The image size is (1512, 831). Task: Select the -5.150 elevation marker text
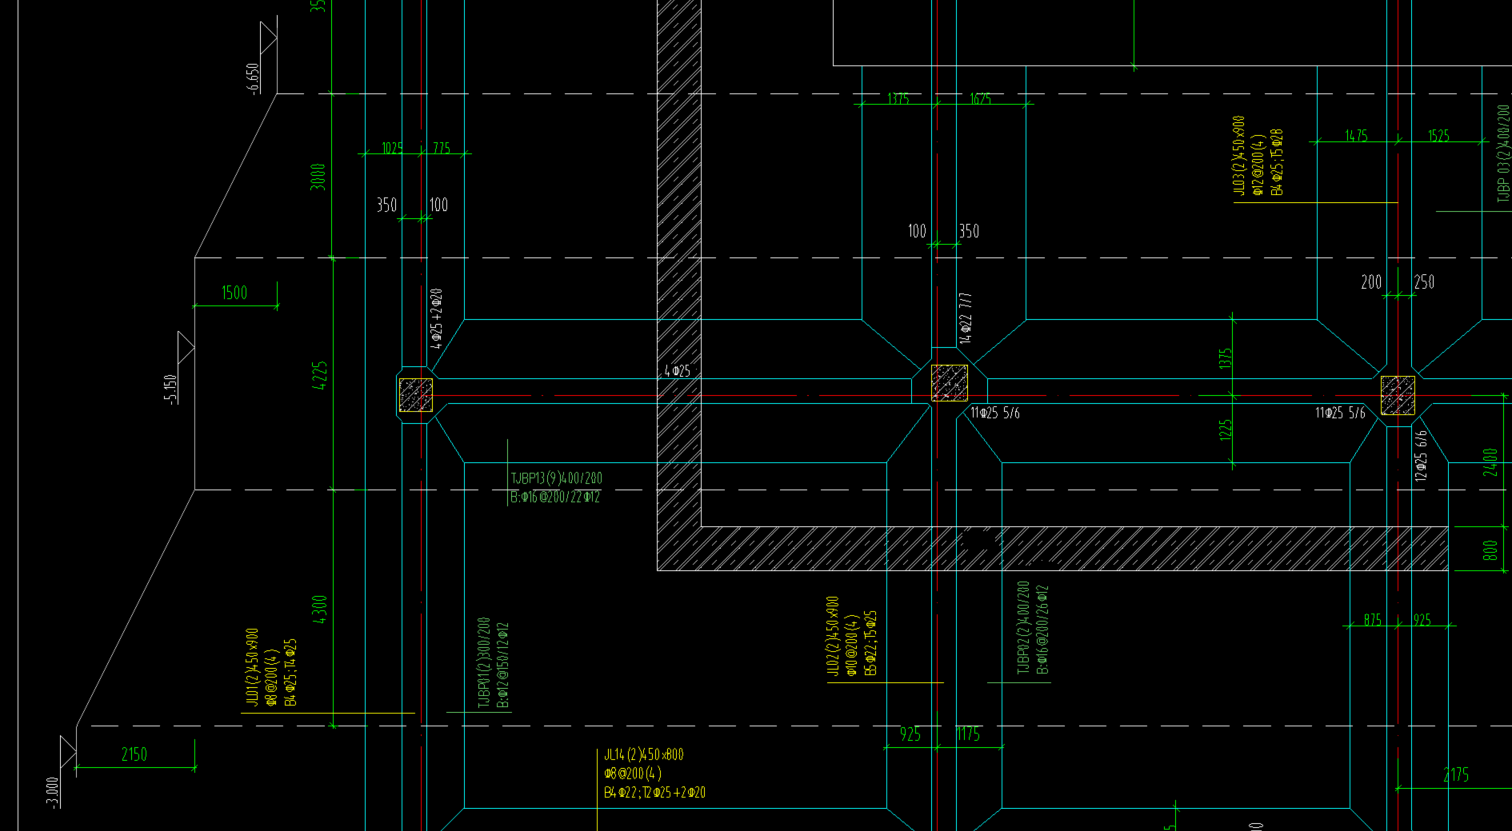pos(170,389)
